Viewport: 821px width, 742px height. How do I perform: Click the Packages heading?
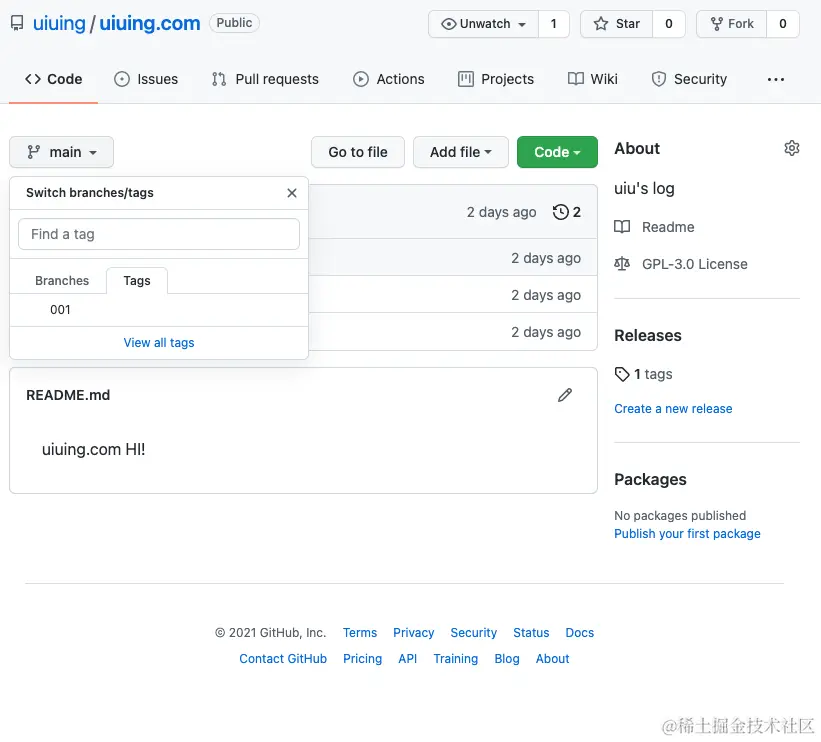(x=650, y=479)
